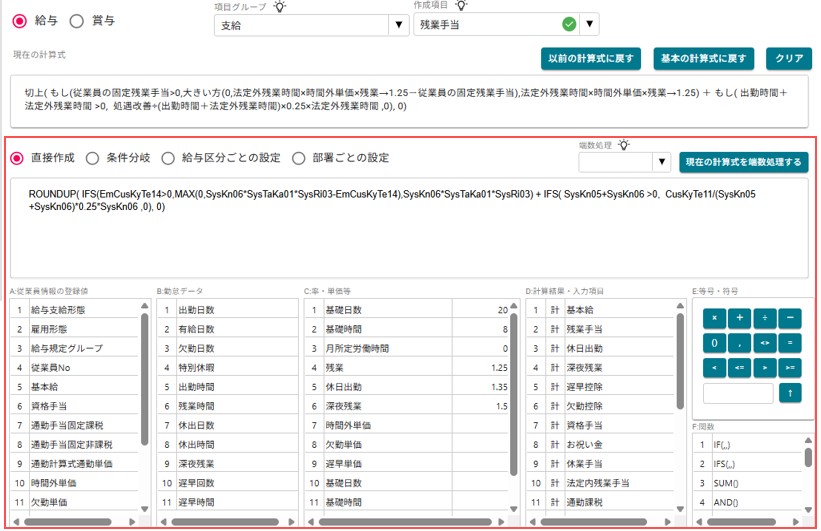The image size is (821, 531).
Task: Select the 賞与 radio button
Action: [76, 21]
